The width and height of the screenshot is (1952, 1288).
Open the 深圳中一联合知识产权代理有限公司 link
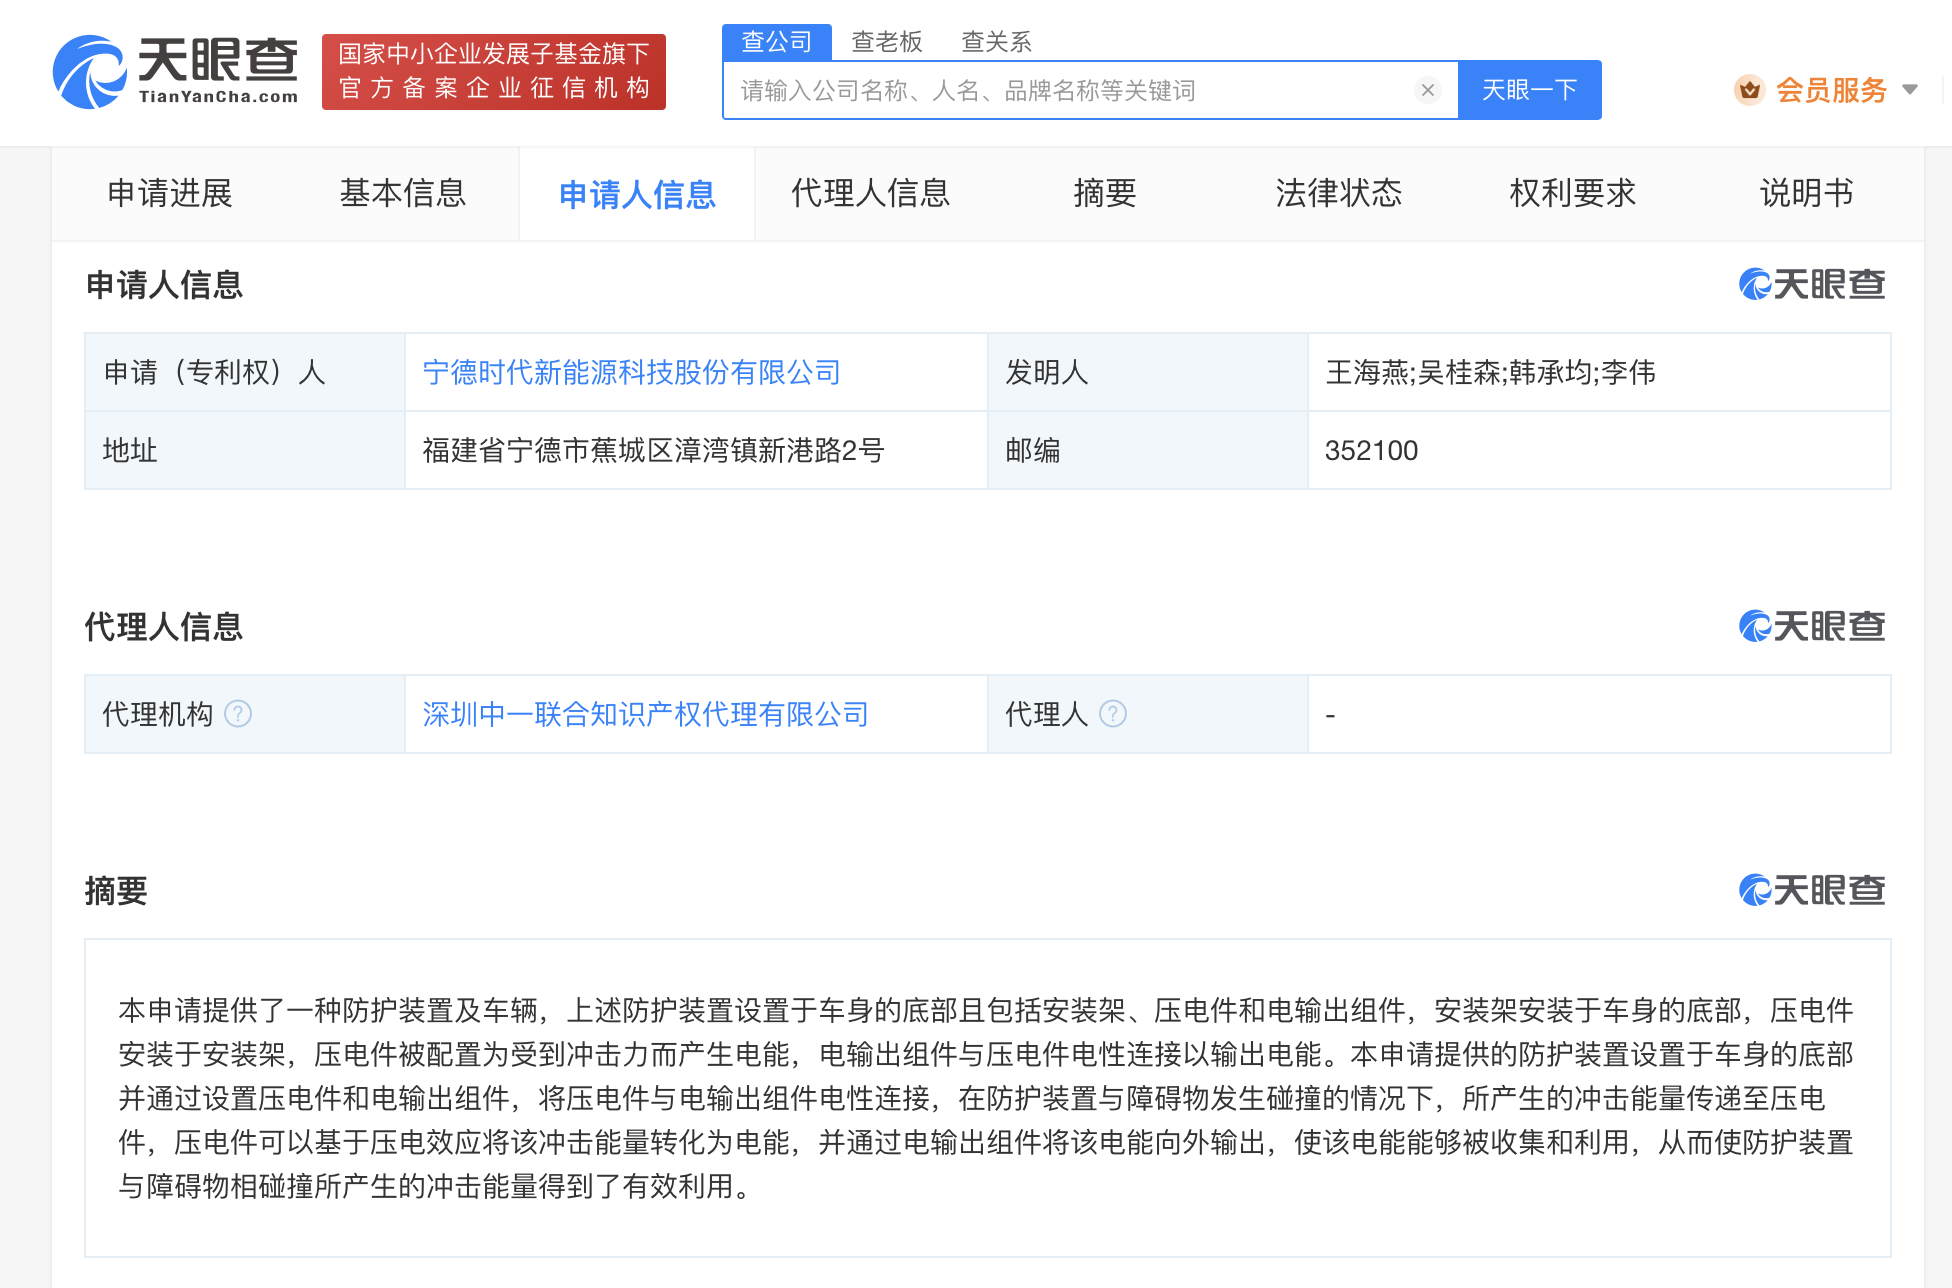[647, 714]
